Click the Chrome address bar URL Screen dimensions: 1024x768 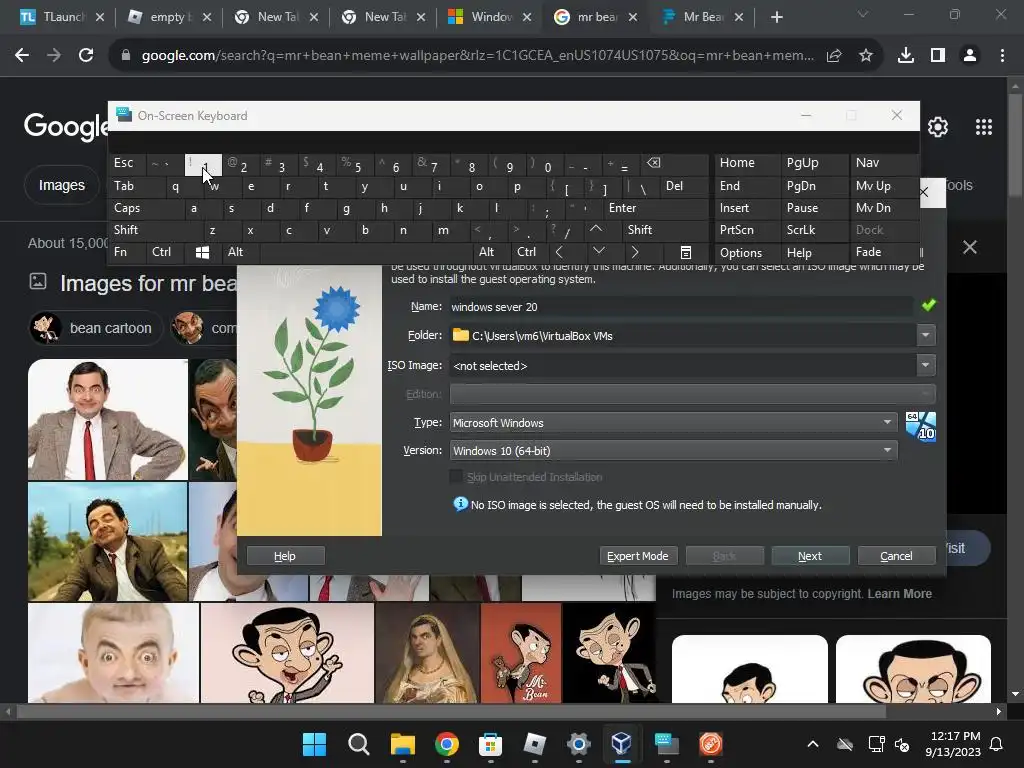pos(477,56)
